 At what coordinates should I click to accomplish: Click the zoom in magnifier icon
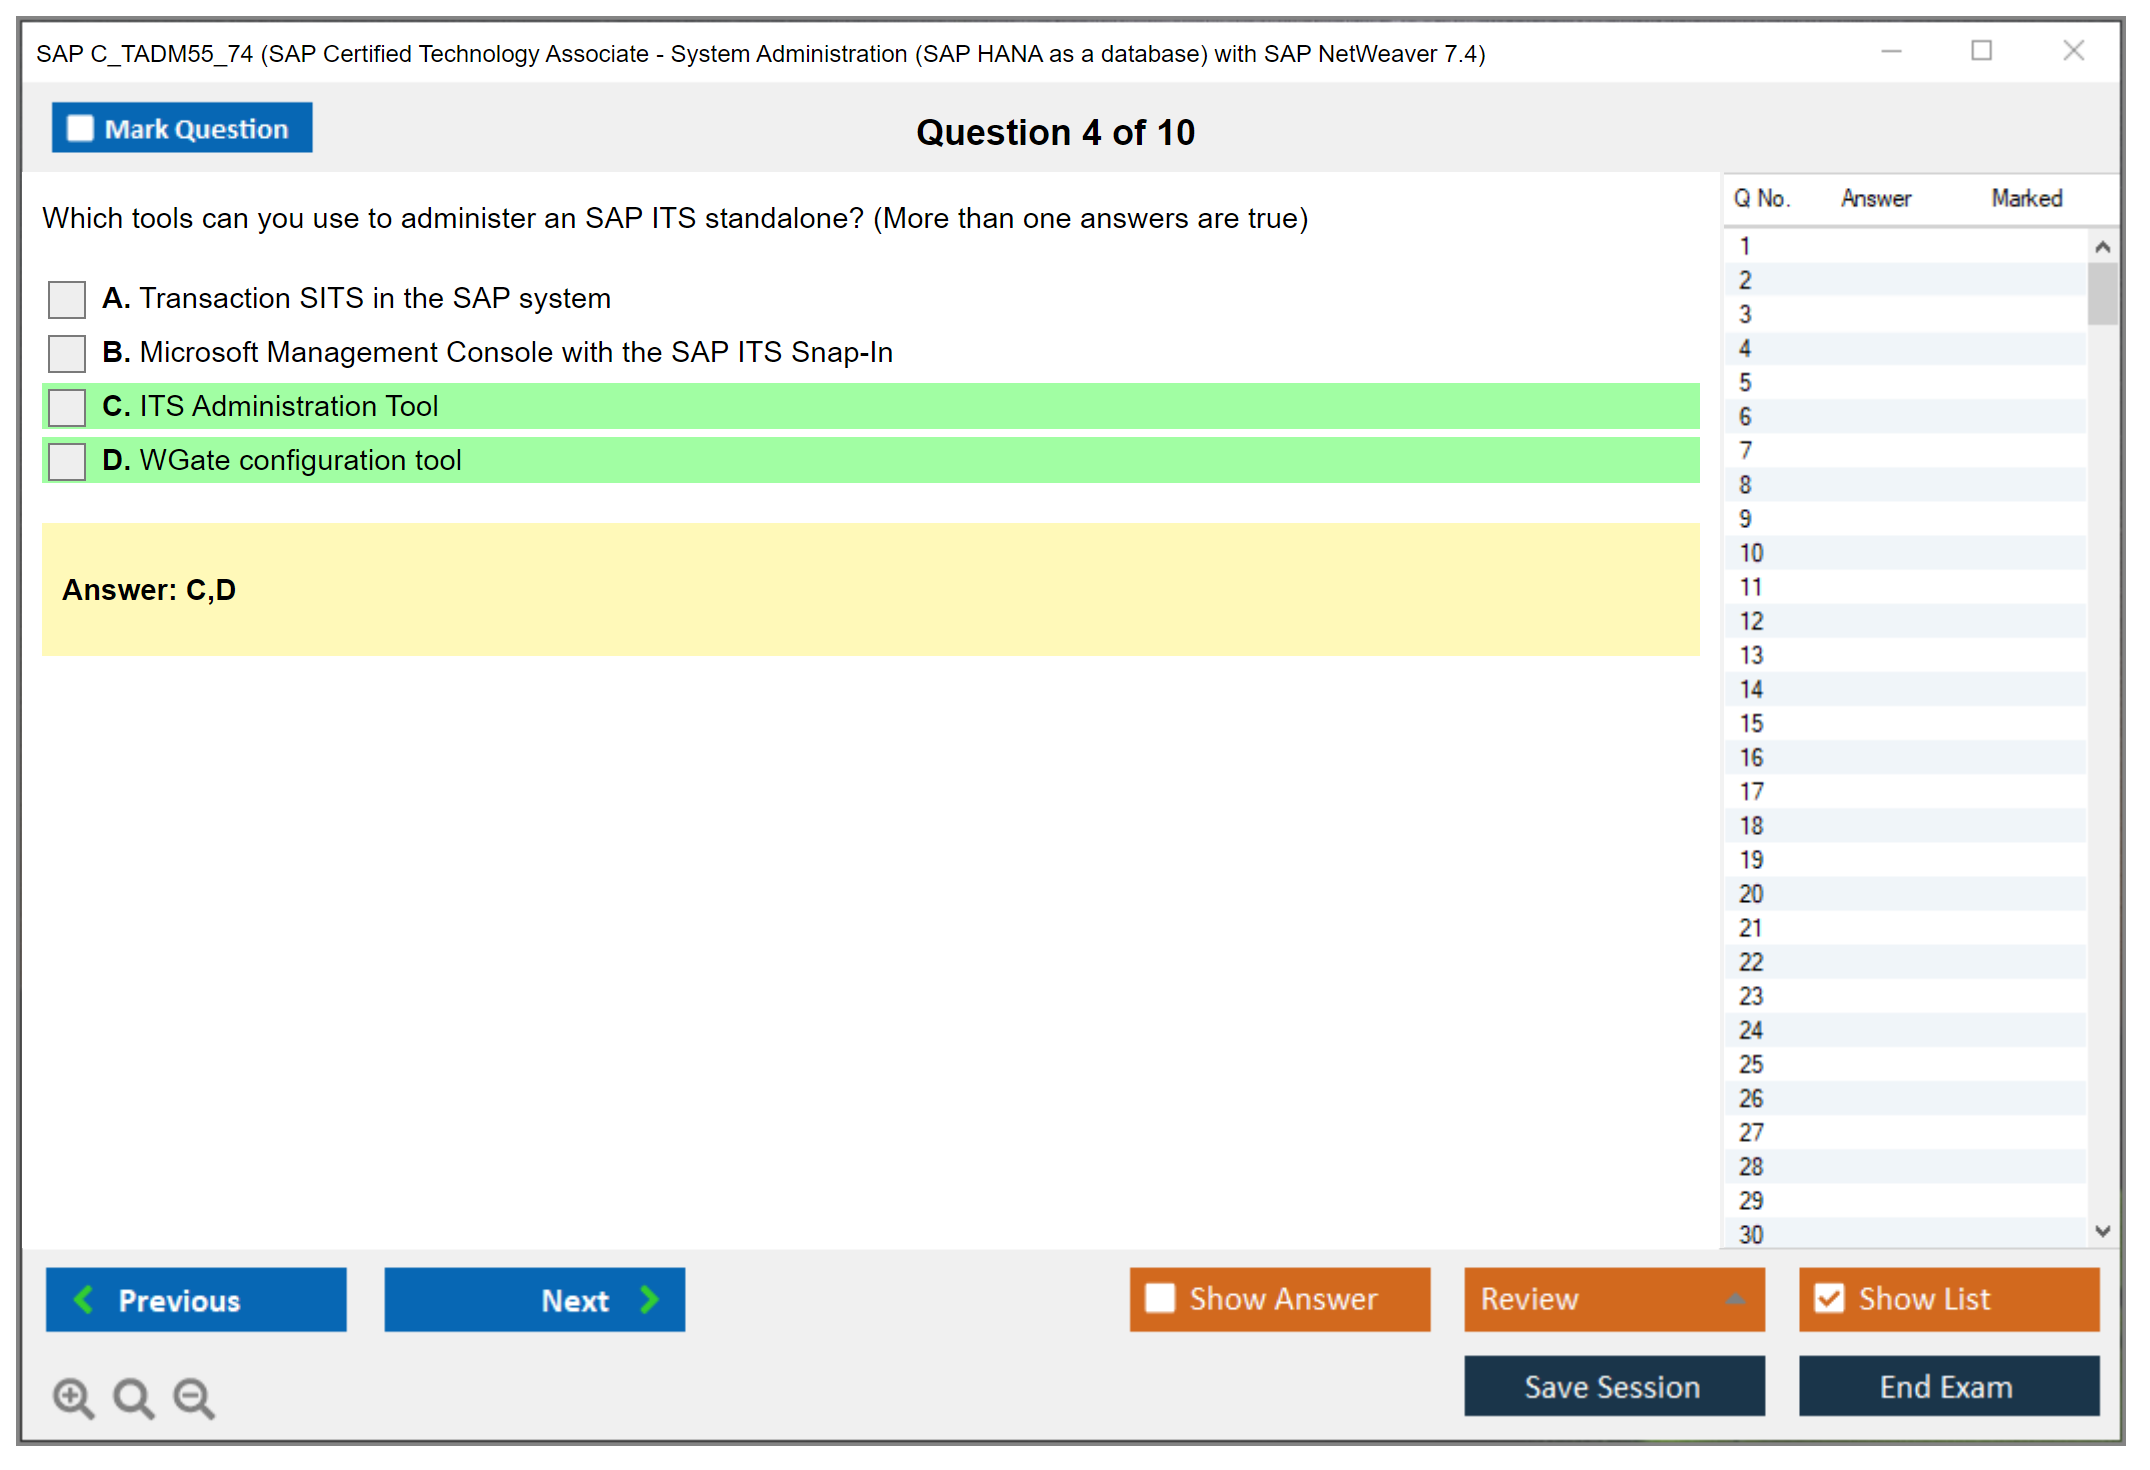click(x=73, y=1397)
